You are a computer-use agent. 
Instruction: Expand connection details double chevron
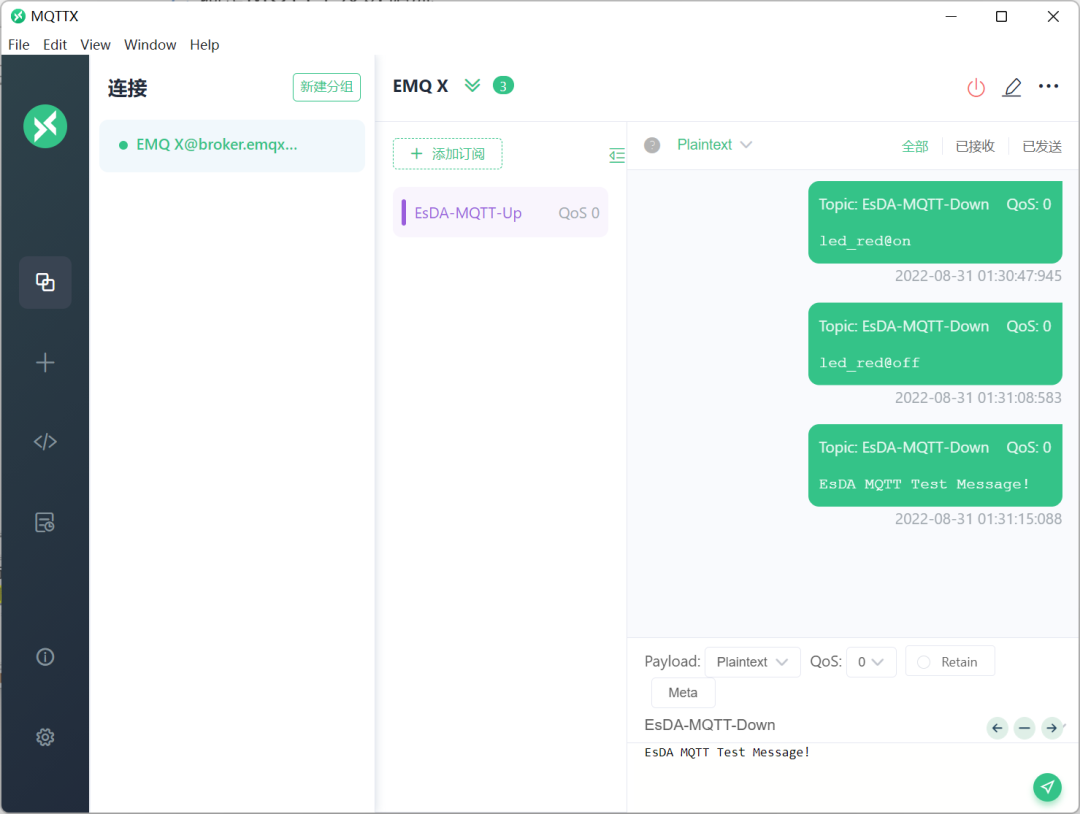pyautogui.click(x=472, y=85)
